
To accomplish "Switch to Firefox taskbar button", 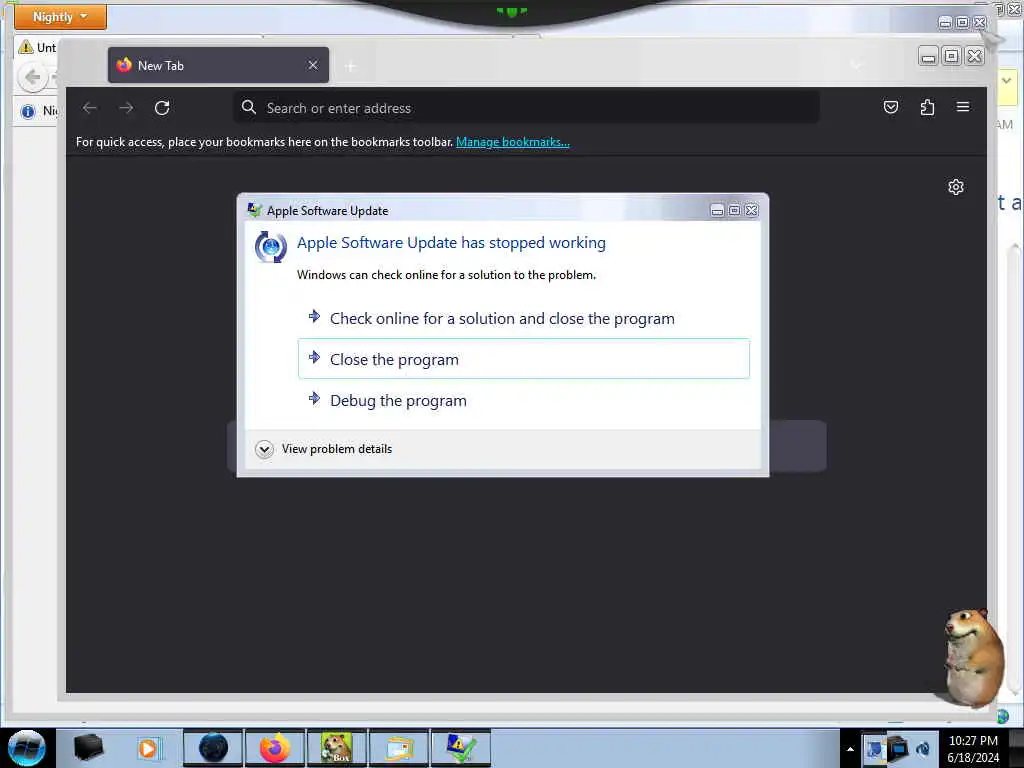I will (x=275, y=748).
